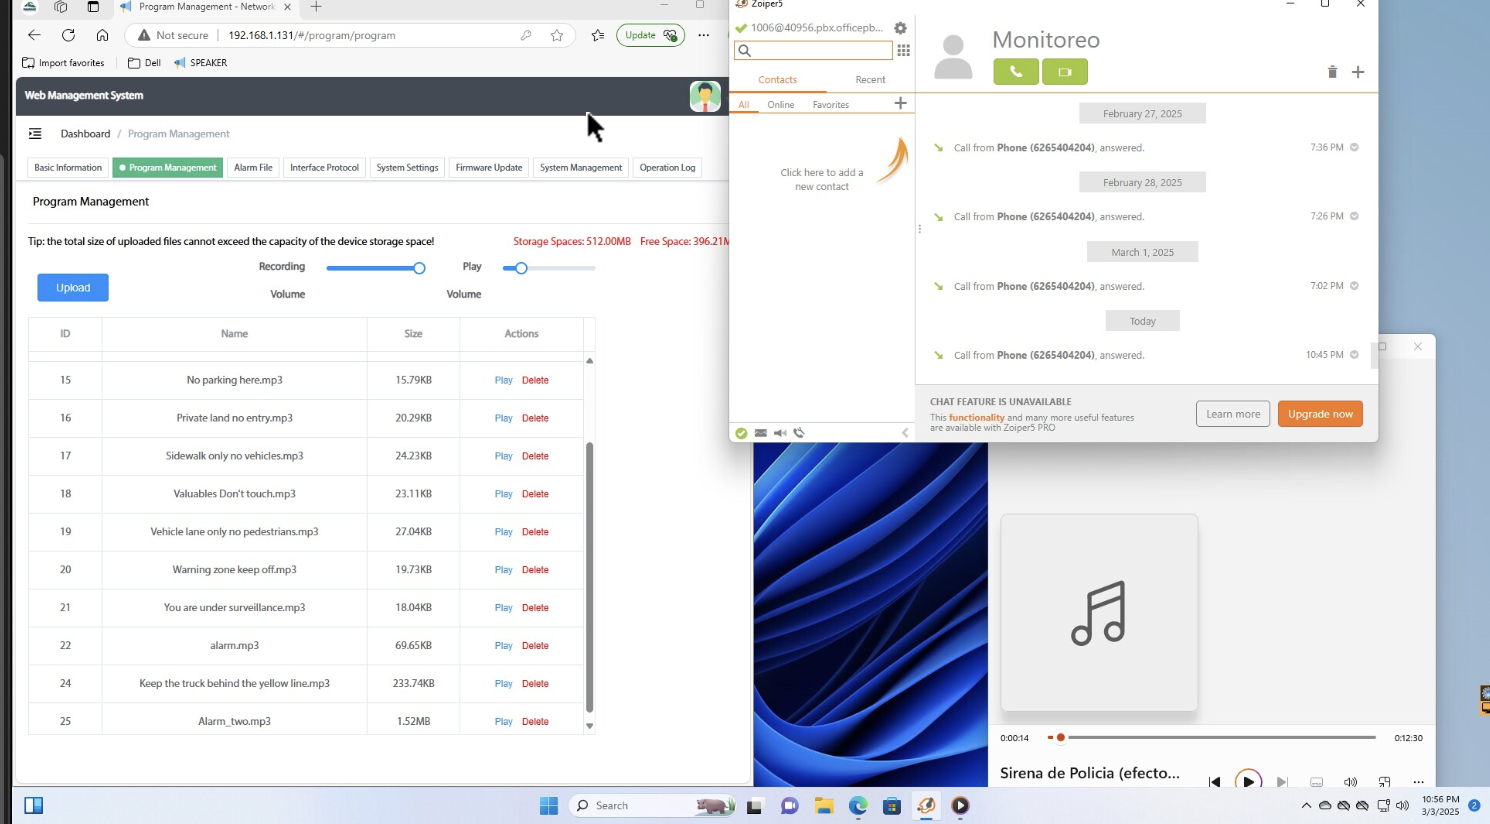Play No parking here.mp3
This screenshot has width=1490, height=824.
click(x=503, y=380)
